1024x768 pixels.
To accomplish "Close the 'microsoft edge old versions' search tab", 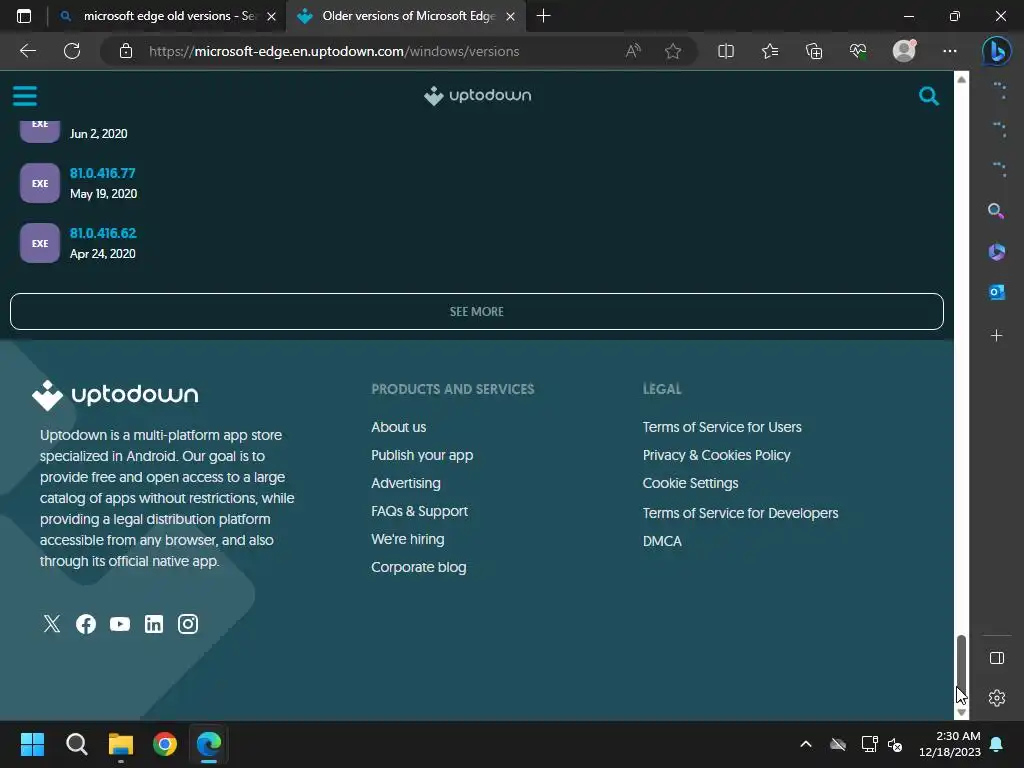I will pos(271,16).
